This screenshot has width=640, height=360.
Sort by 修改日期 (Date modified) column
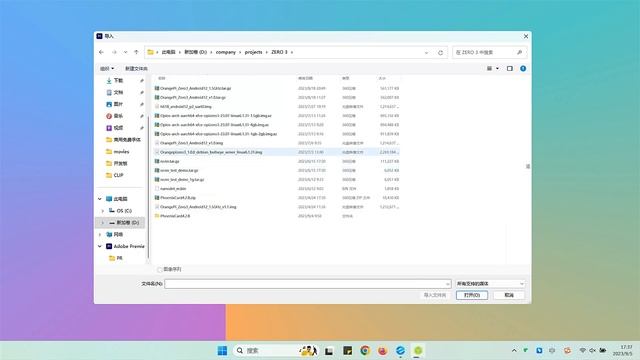pyautogui.click(x=305, y=78)
